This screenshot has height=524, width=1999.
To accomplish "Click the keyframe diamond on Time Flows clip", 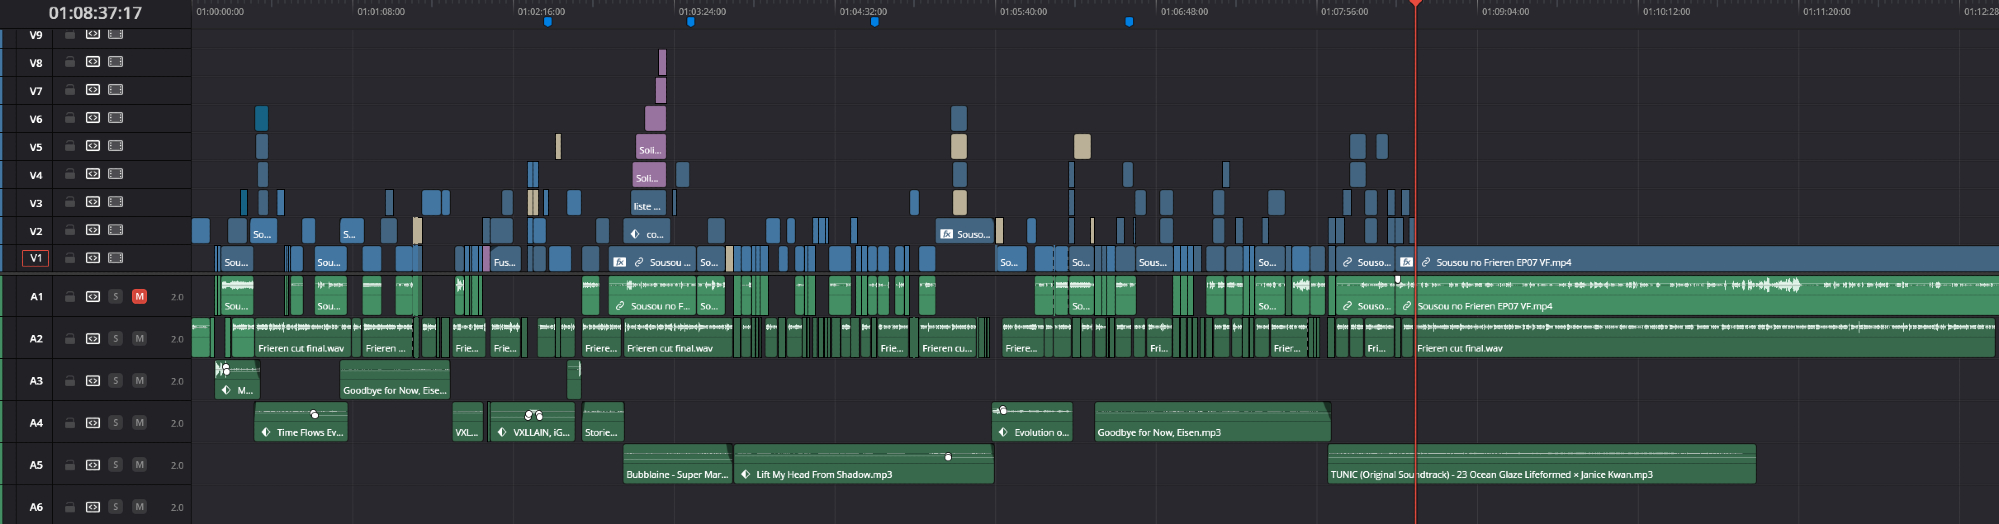I will (266, 433).
